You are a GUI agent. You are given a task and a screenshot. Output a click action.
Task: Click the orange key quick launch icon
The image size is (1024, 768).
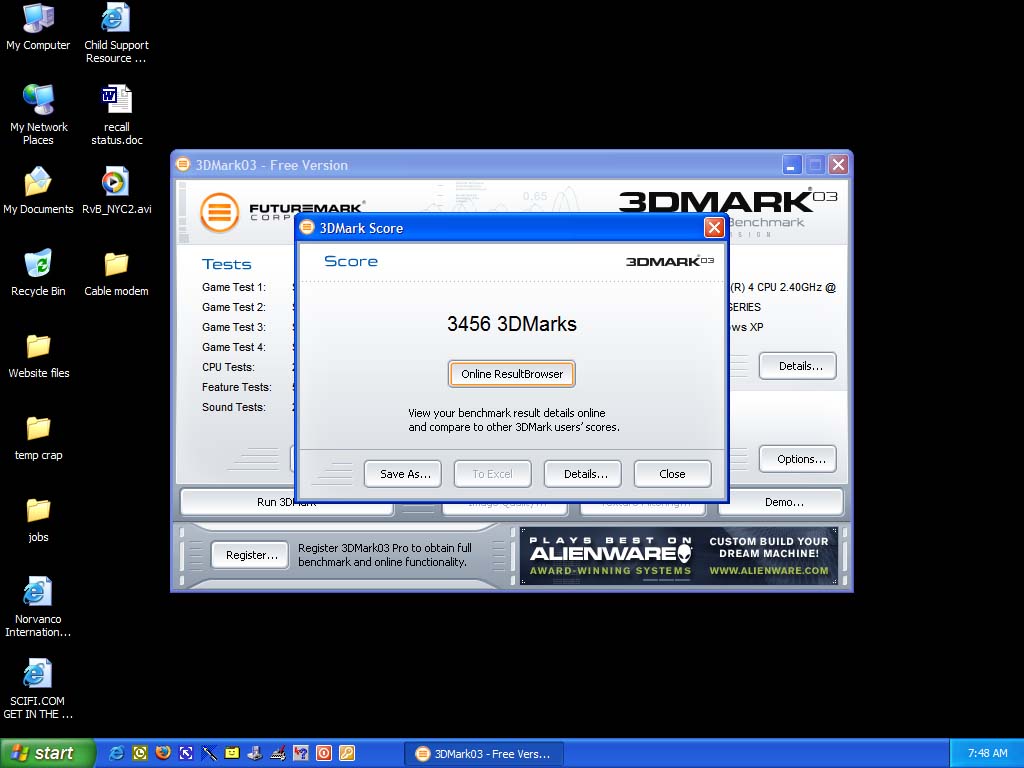pos(347,753)
